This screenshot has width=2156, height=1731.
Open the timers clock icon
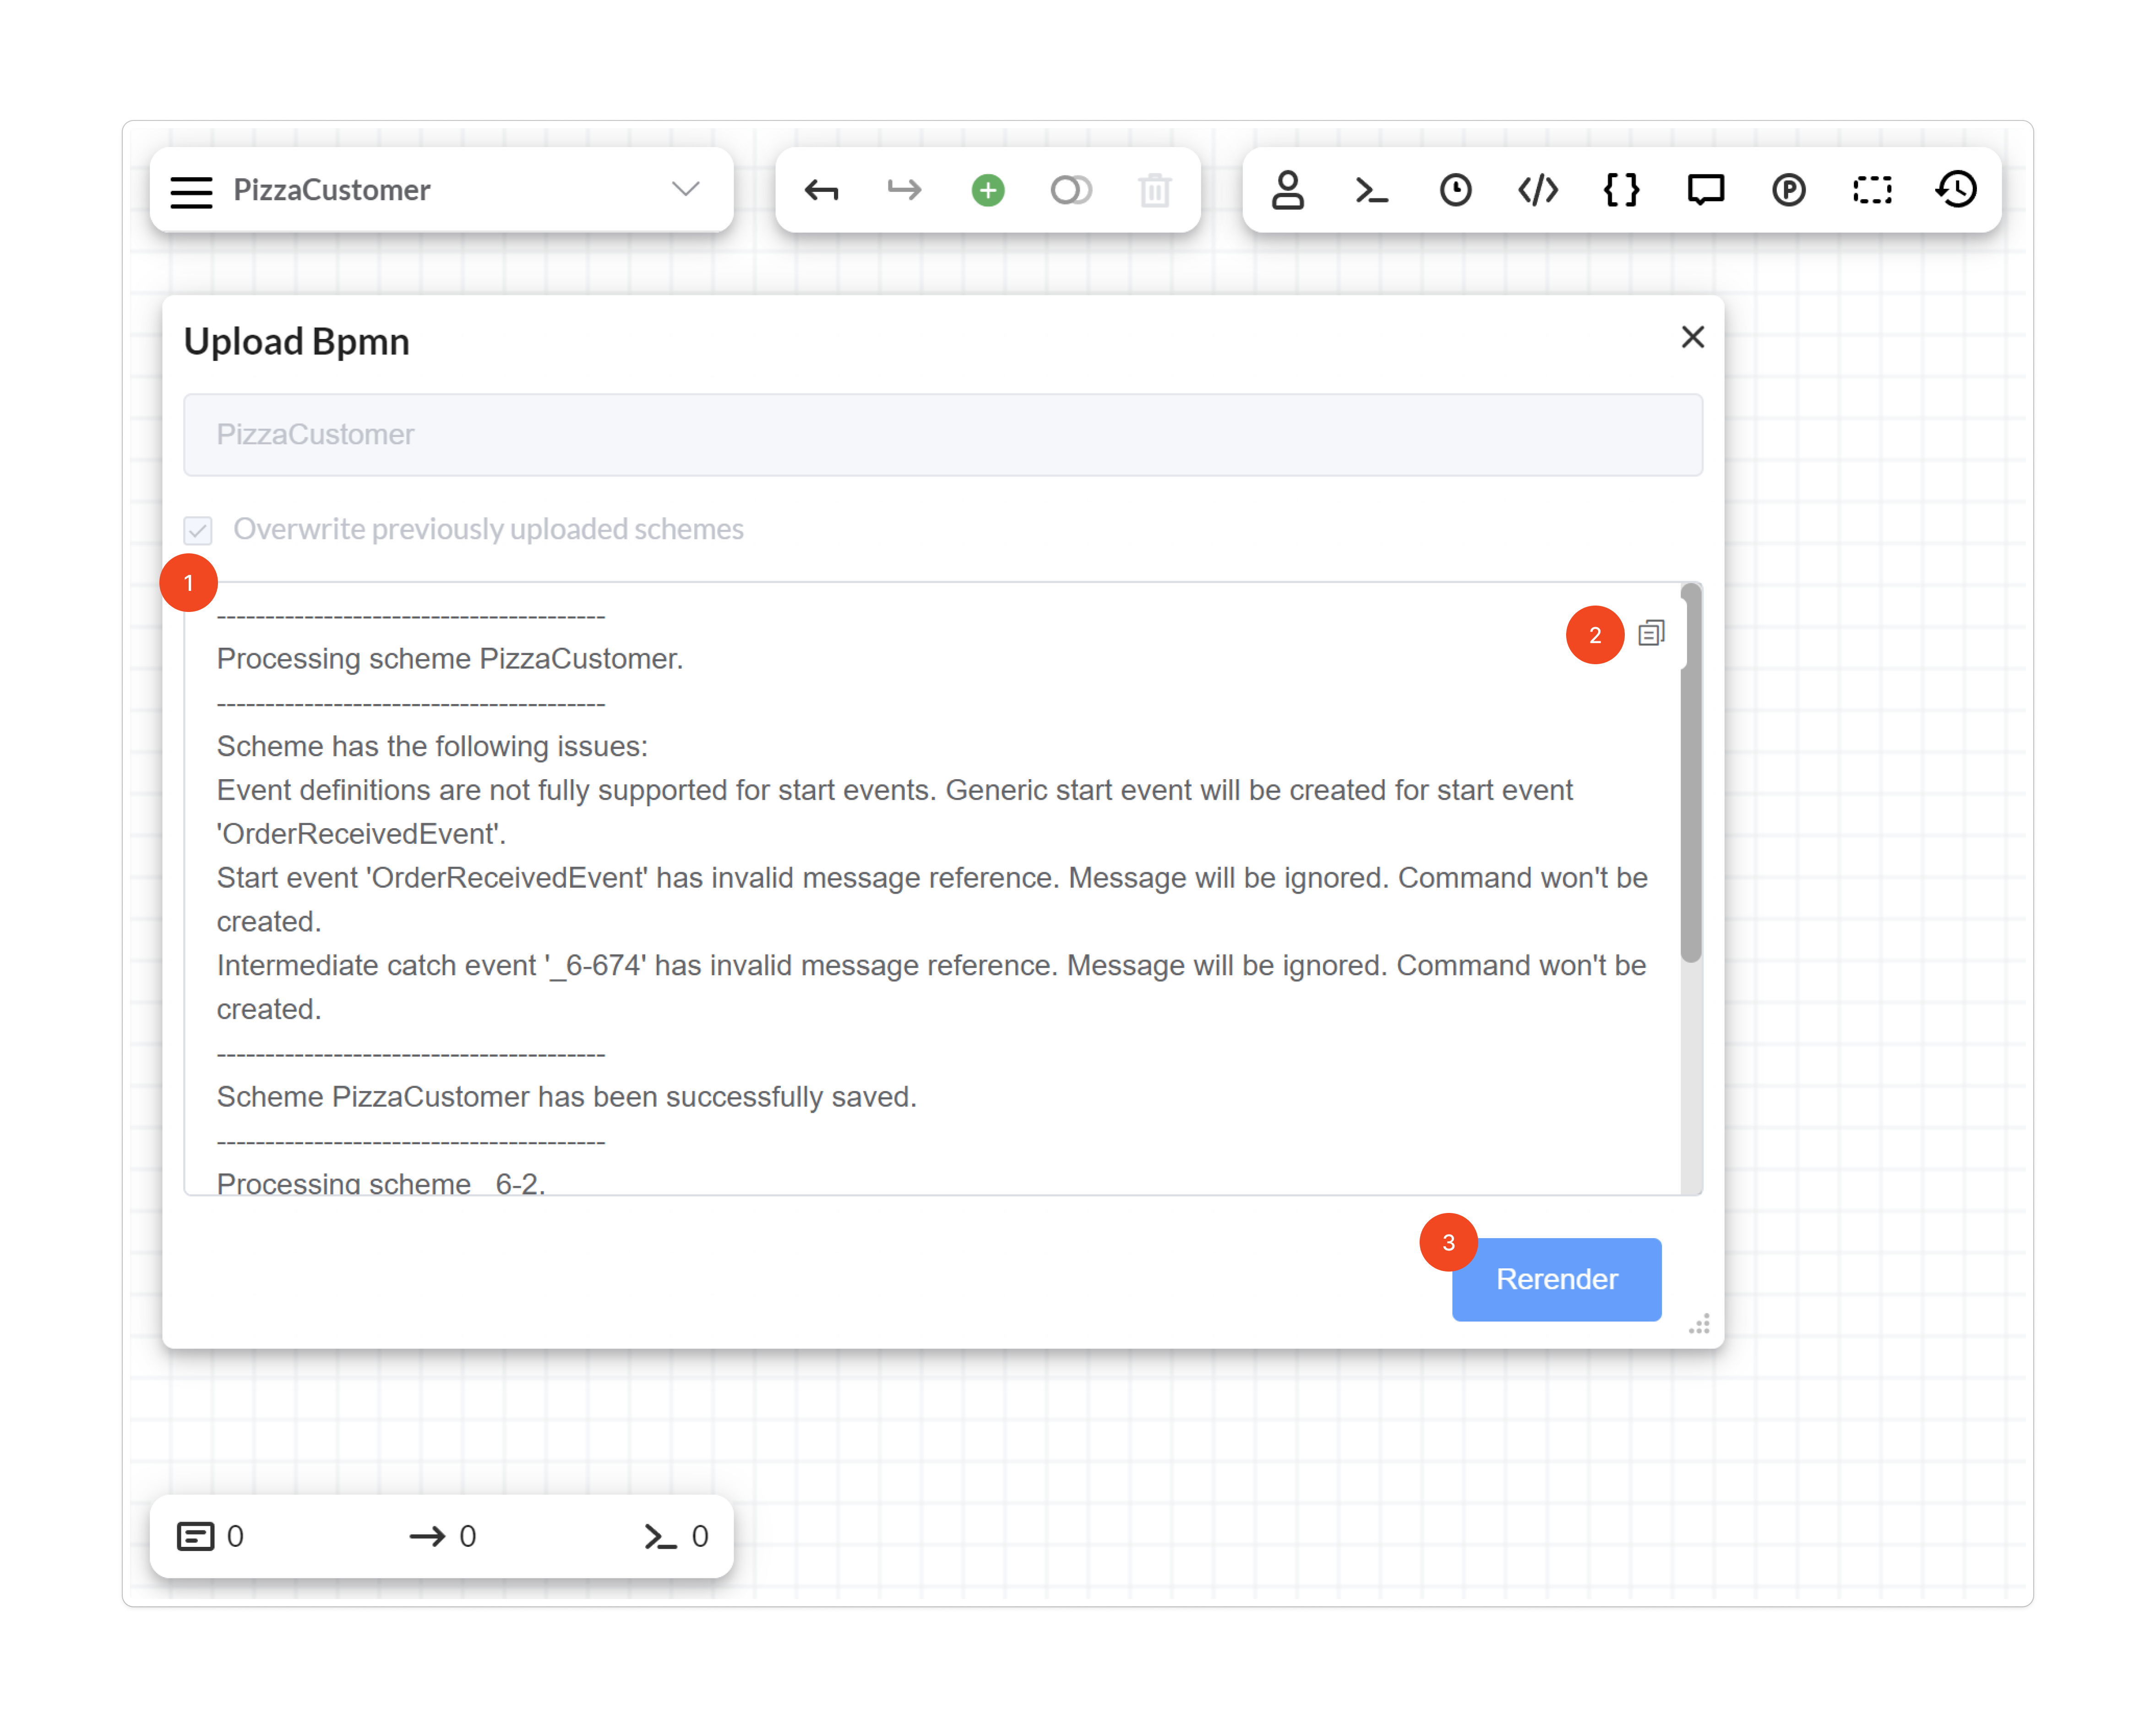coord(1455,190)
